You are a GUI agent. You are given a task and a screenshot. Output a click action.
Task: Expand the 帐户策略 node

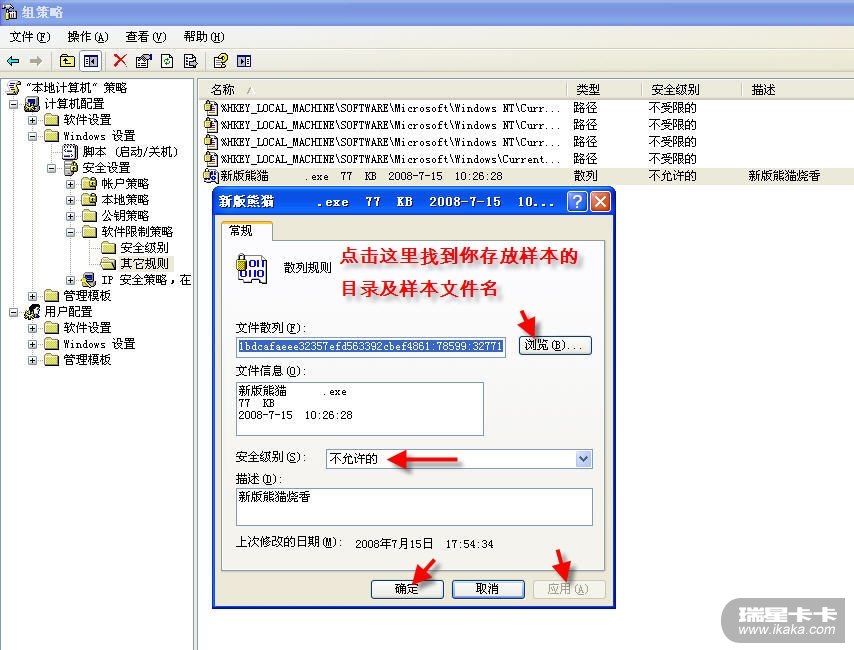pyautogui.click(x=70, y=184)
